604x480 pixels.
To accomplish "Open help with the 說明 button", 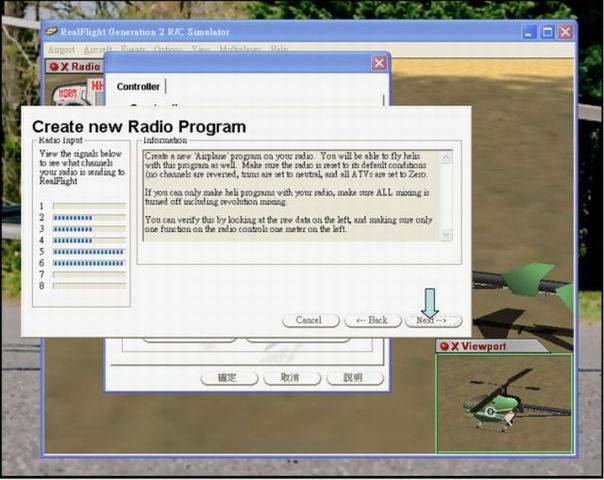I will tap(355, 378).
